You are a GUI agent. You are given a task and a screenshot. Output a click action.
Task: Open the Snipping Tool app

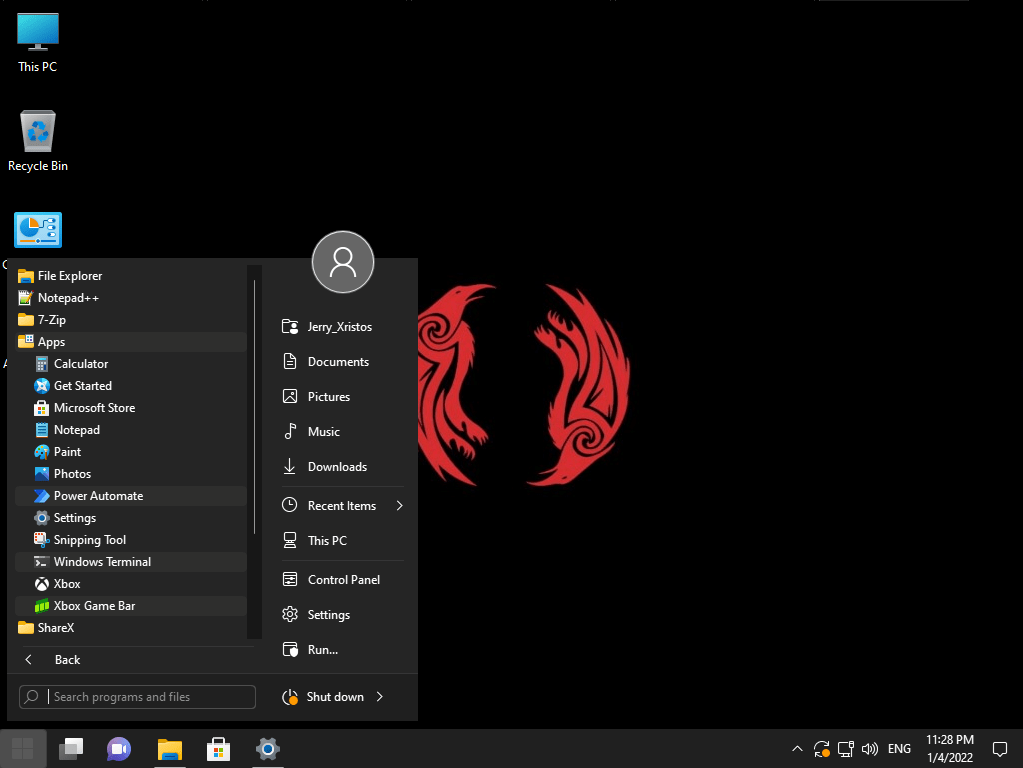(x=90, y=540)
